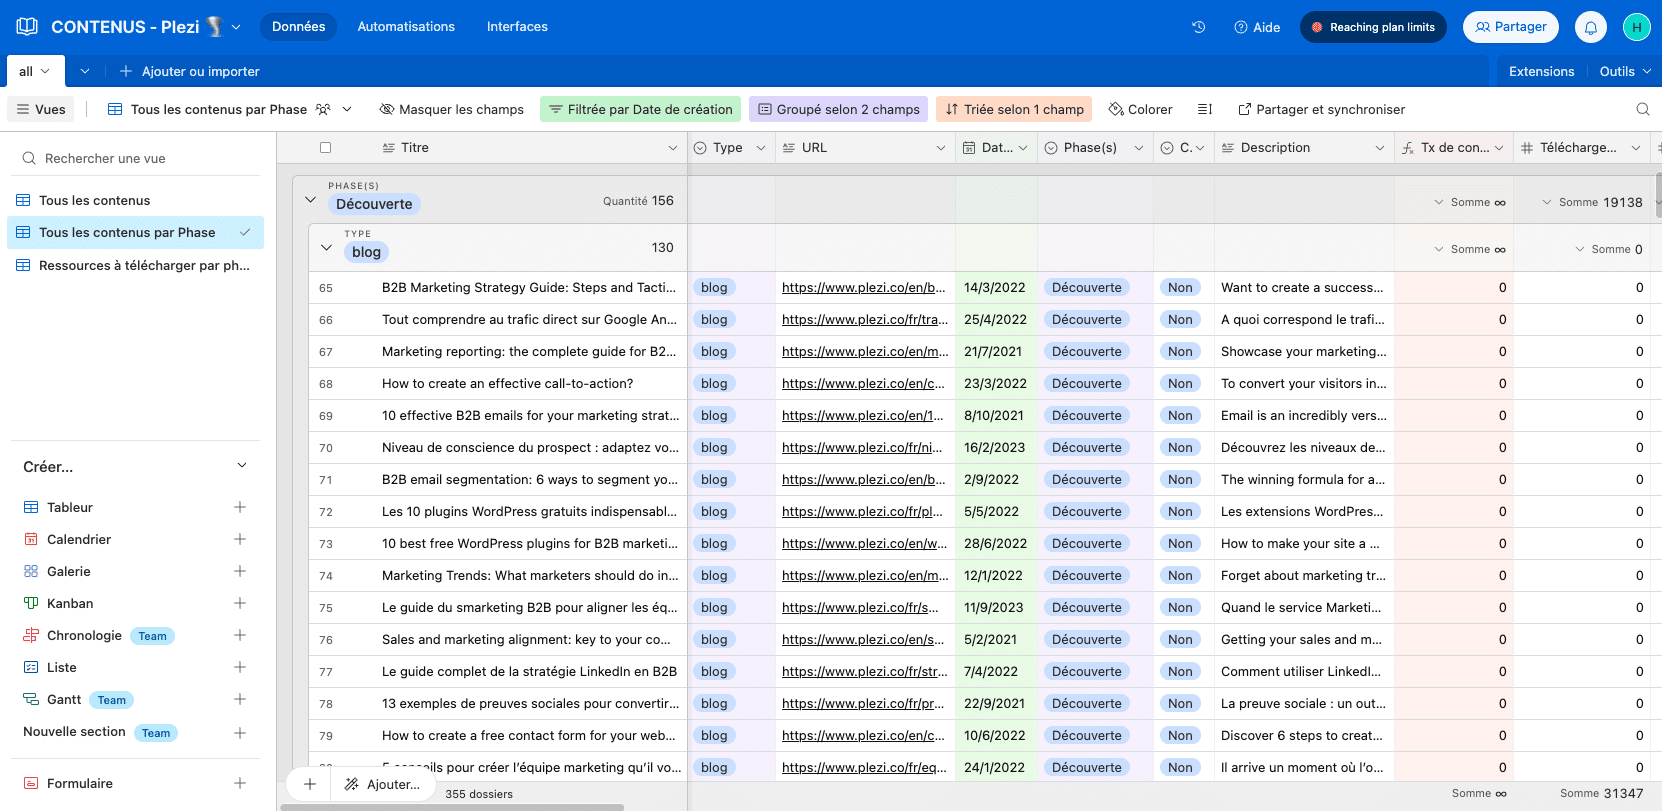Screen dimensions: 1662x811
Task: Open URL column dropdown arrow
Action: pos(941,147)
